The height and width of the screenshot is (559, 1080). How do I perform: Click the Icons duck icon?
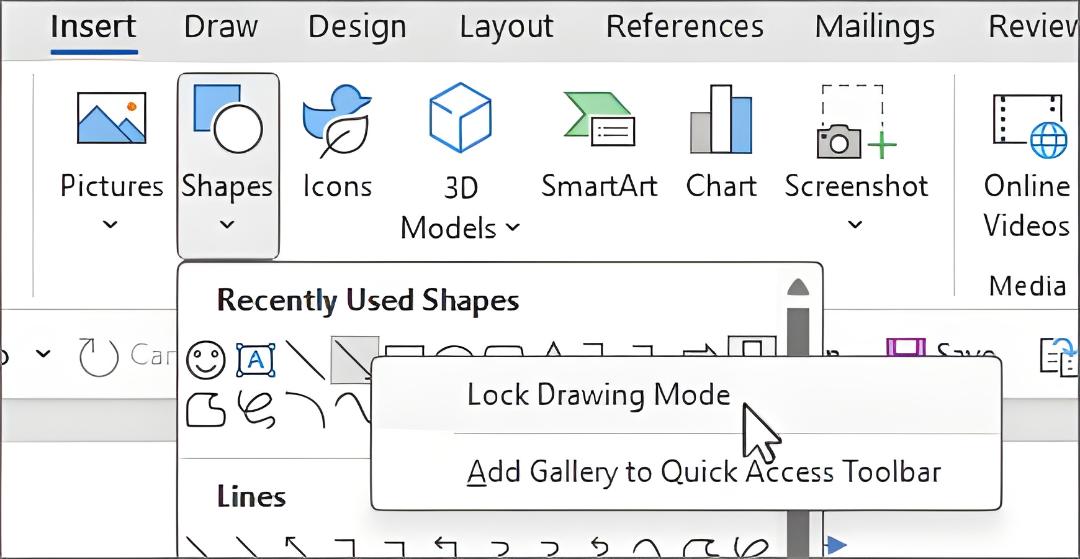pos(337,121)
